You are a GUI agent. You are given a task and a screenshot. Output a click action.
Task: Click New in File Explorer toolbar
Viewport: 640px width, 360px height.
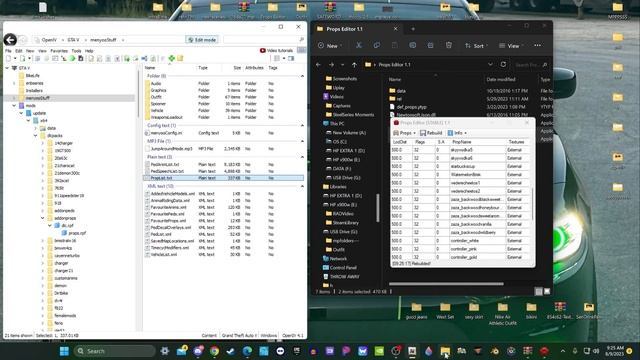330,46
